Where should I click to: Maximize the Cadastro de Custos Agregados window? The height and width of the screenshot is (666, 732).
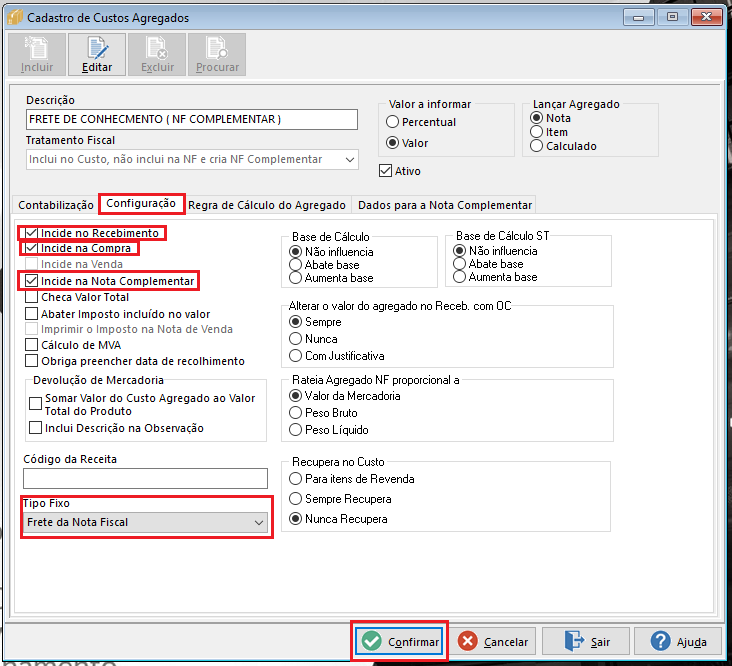coord(672,18)
